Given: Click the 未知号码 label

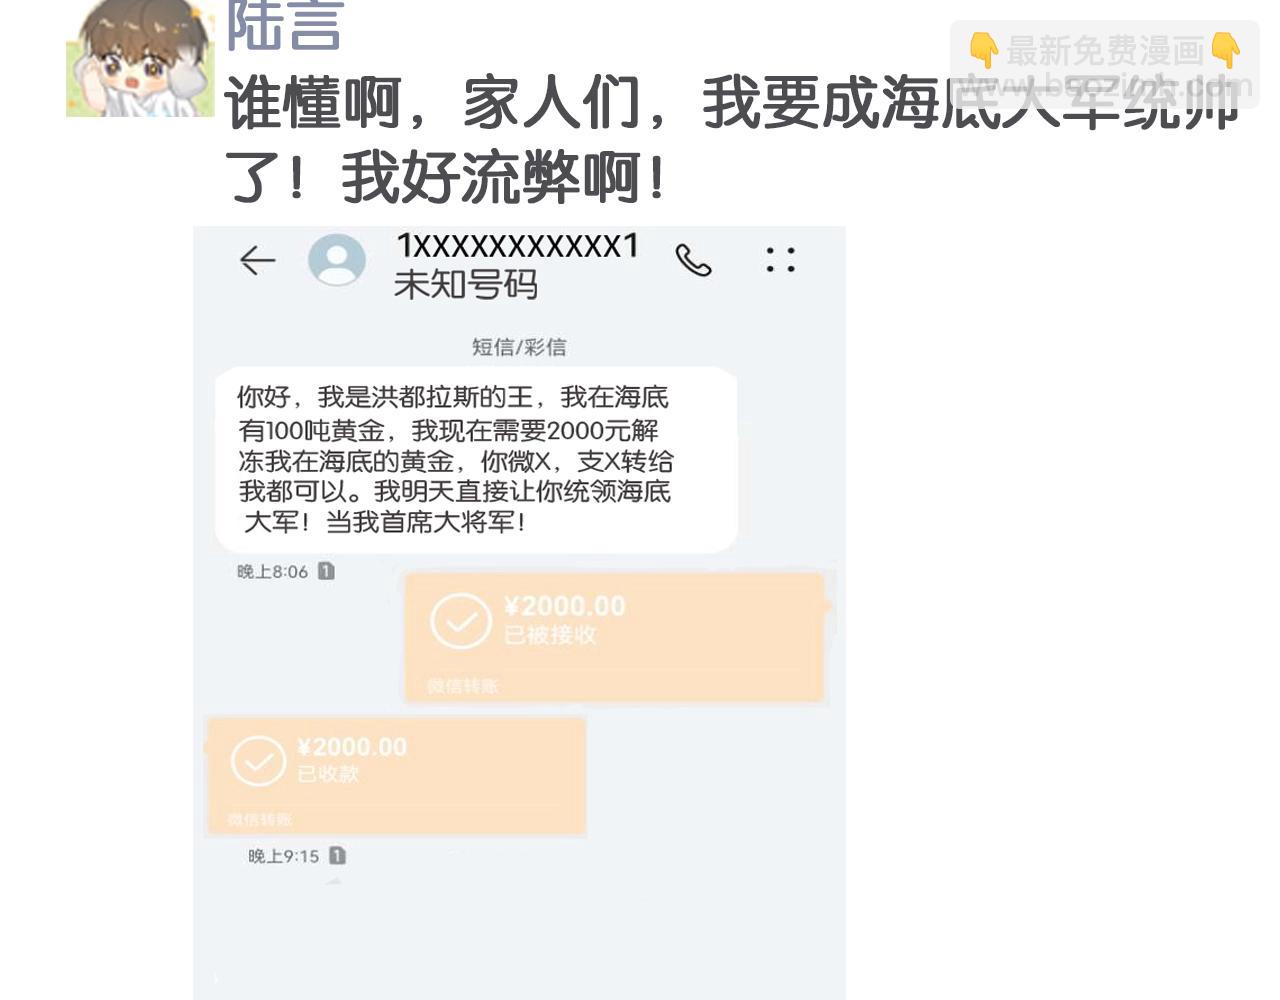Looking at the screenshot, I should point(465,285).
